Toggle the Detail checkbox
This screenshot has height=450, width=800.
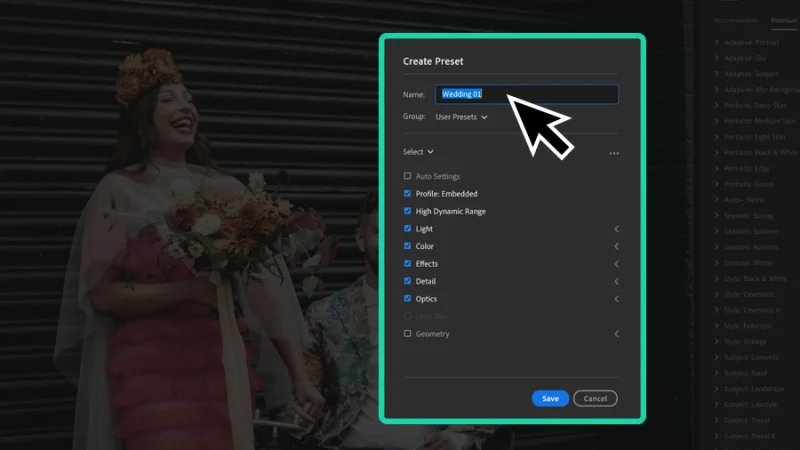point(407,281)
